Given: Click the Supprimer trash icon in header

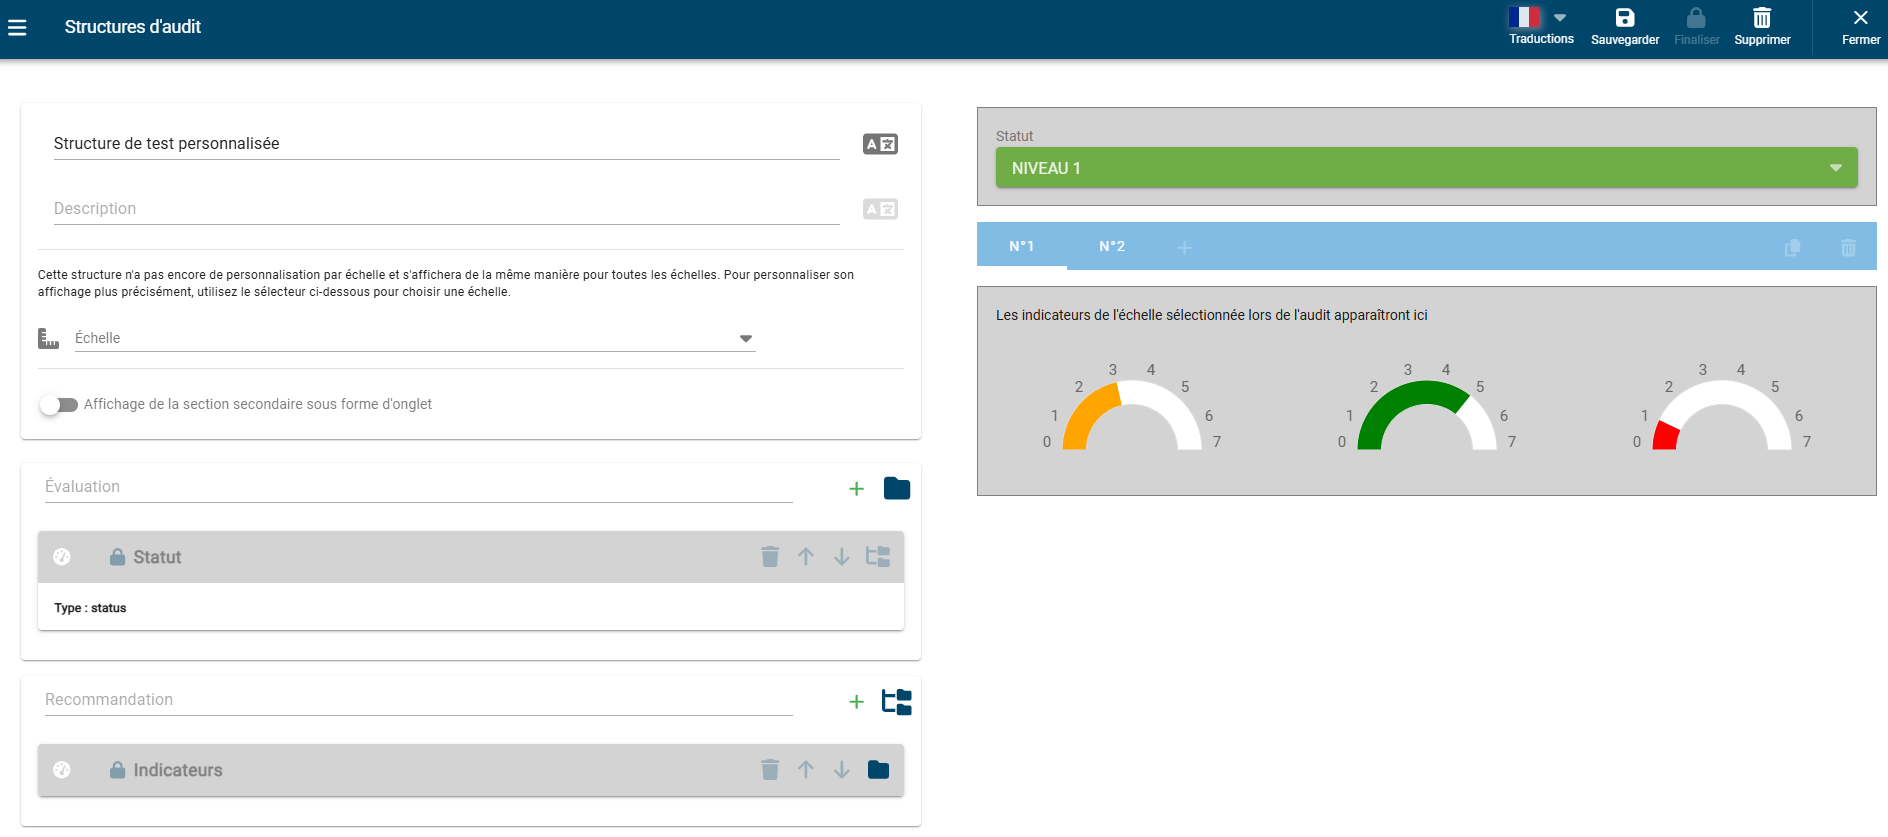Looking at the screenshot, I should tap(1761, 18).
